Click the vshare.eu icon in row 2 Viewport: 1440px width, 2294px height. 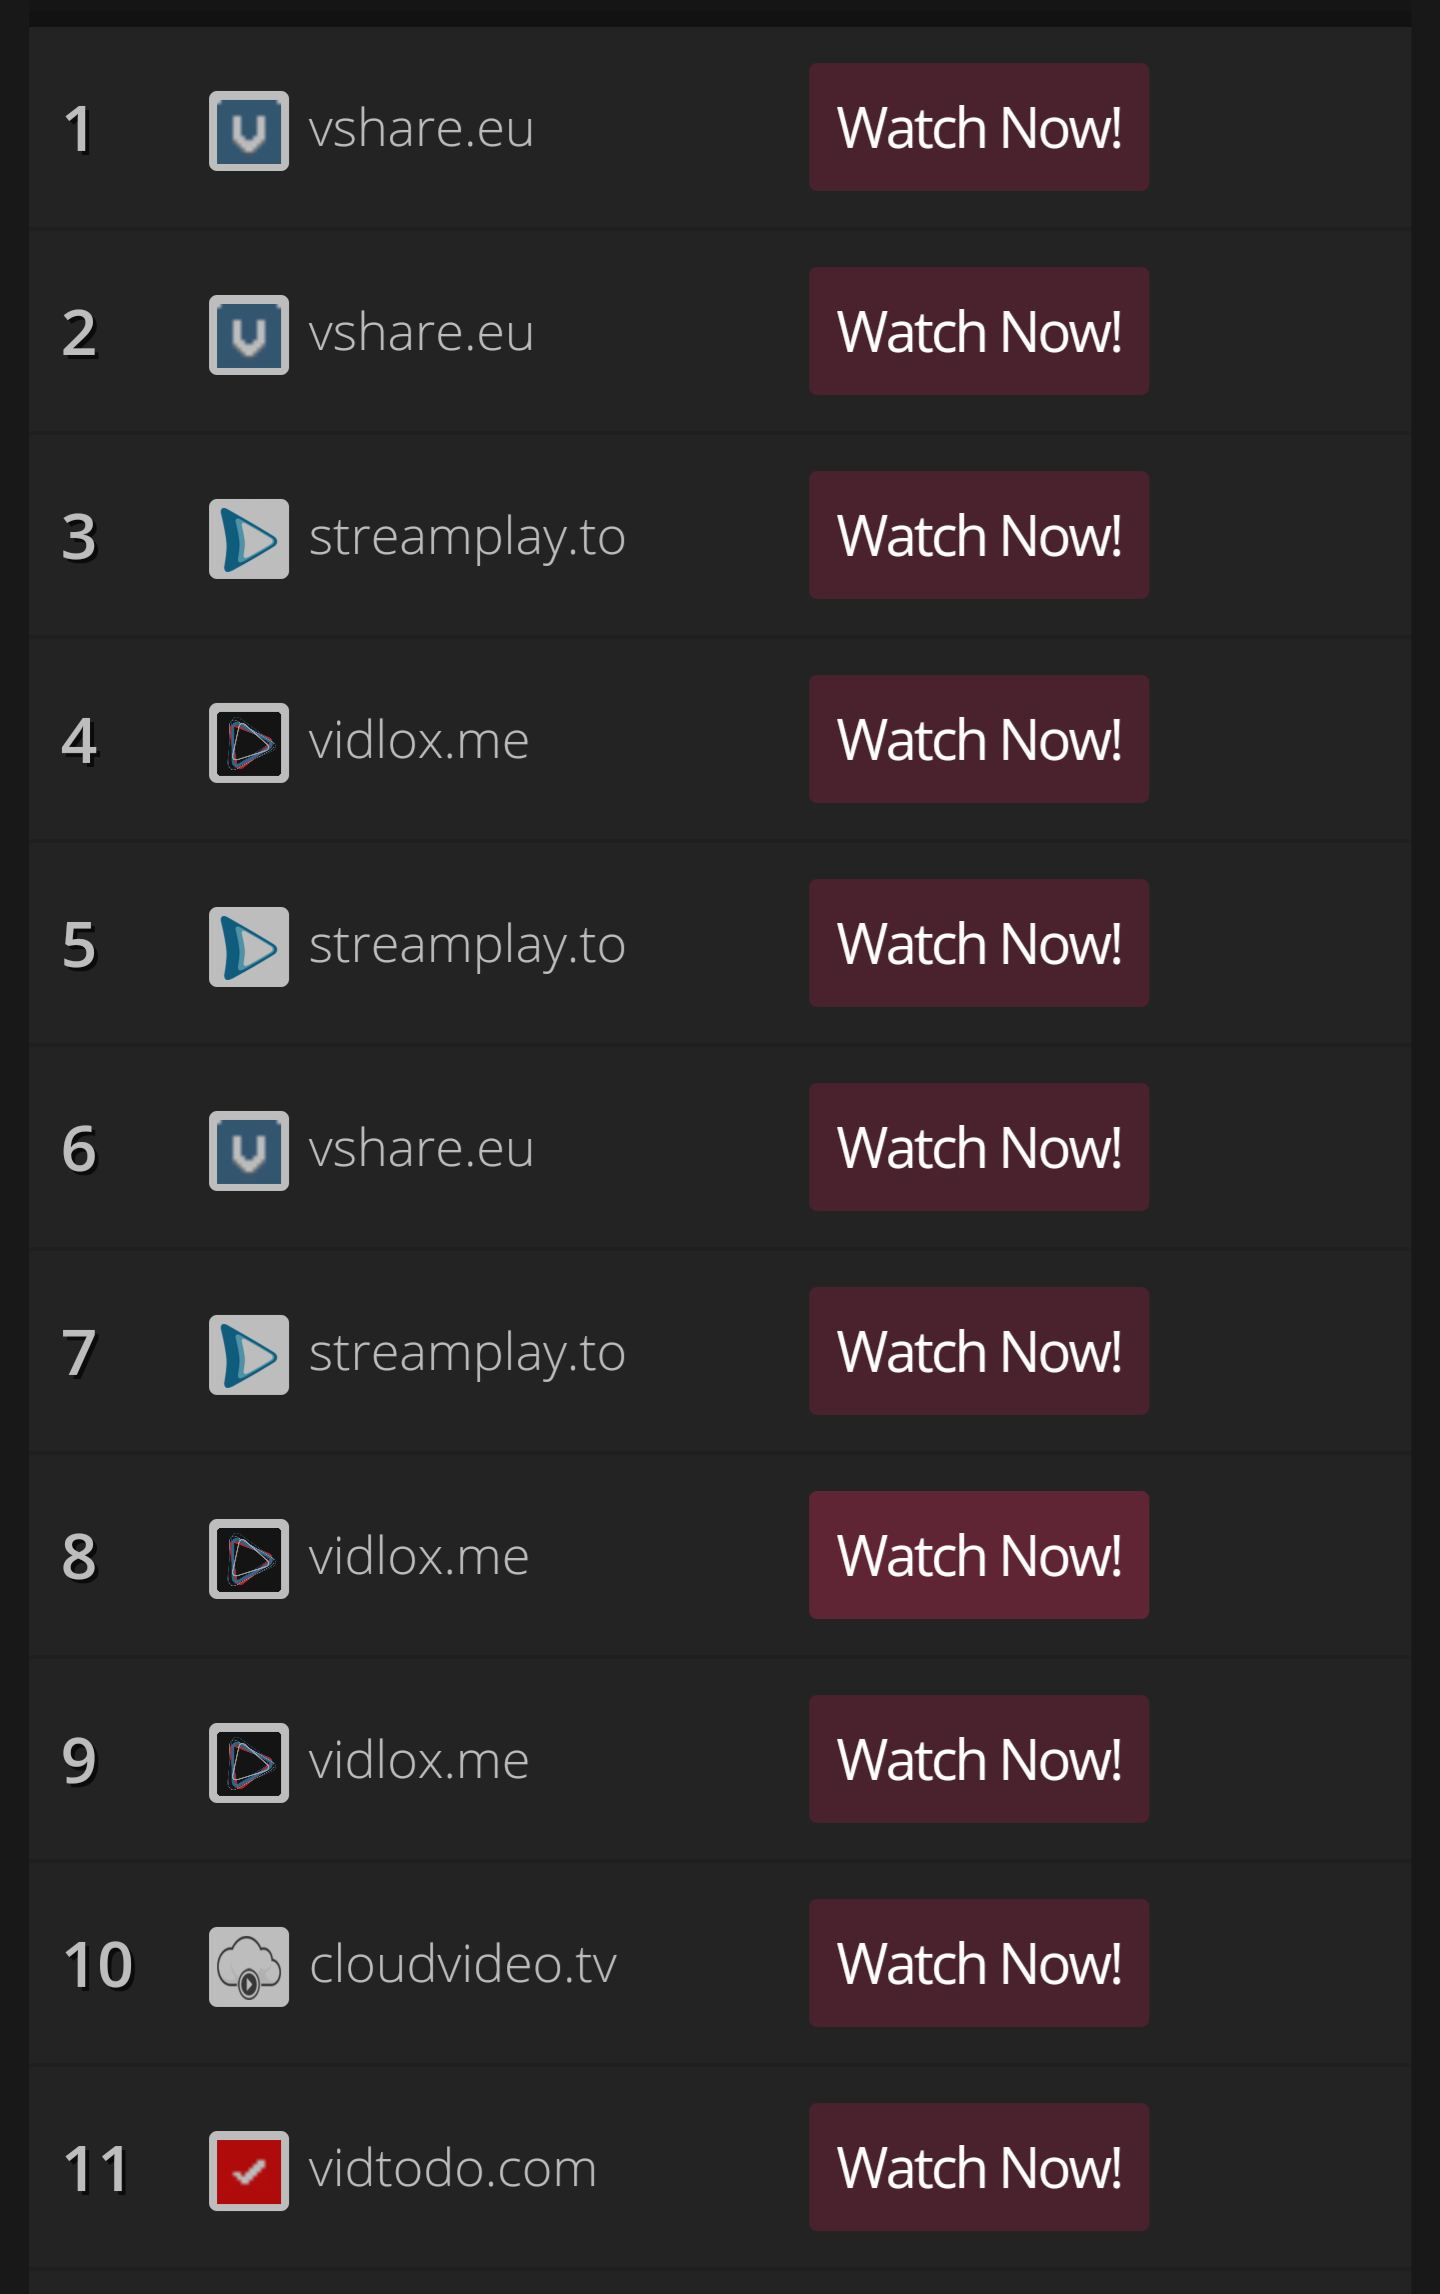[249, 335]
